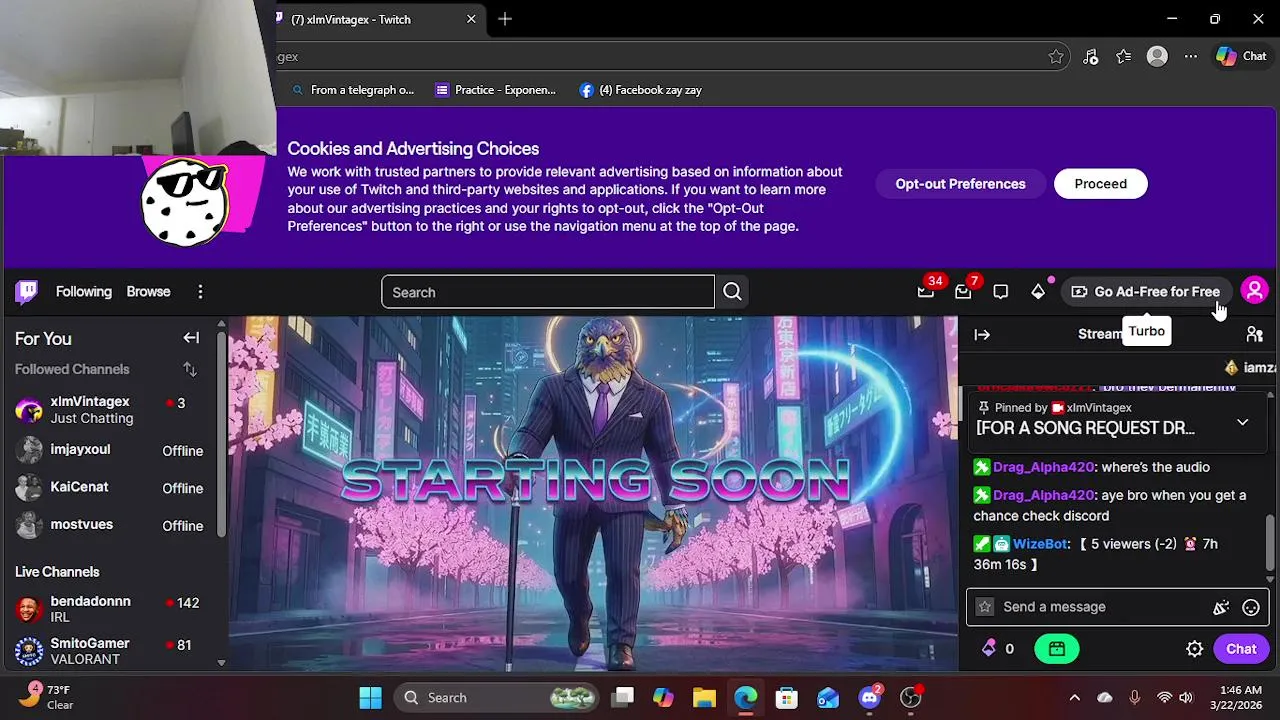This screenshot has width=1280, height=720.
Task: Click the Twitch logo home icon
Action: [27, 292]
